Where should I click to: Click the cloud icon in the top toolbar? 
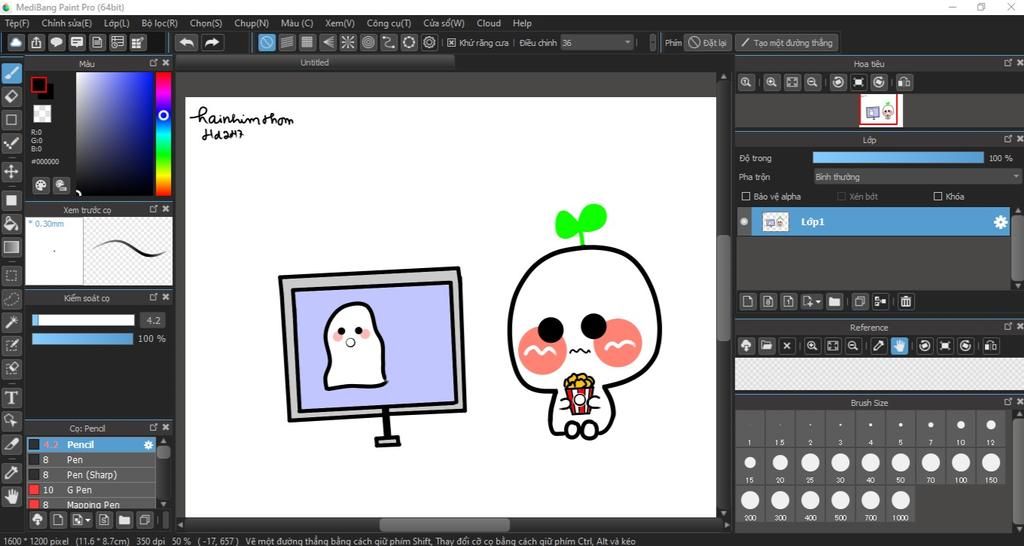[16, 43]
